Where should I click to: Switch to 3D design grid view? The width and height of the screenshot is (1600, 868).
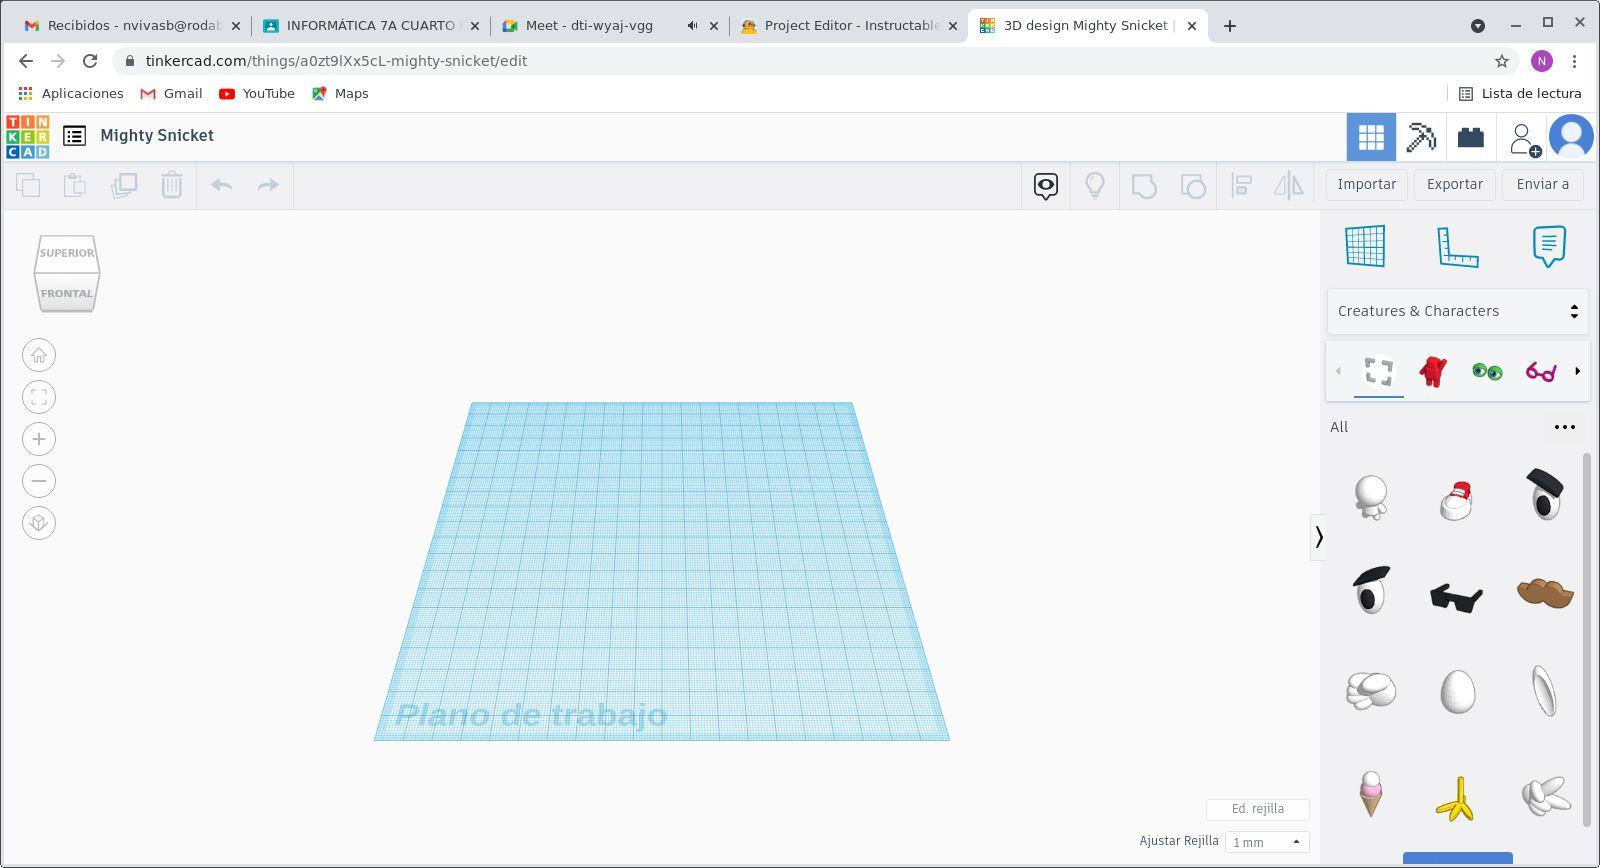[x=1371, y=137]
